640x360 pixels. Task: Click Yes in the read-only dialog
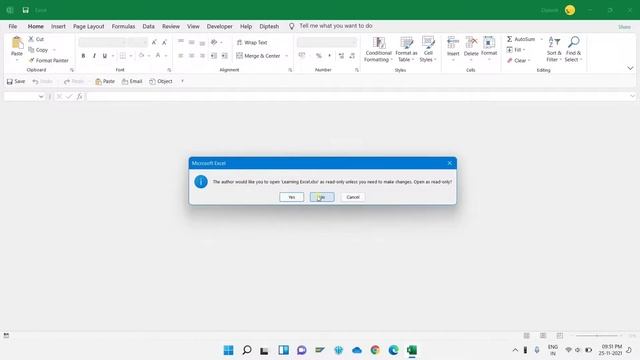291,197
